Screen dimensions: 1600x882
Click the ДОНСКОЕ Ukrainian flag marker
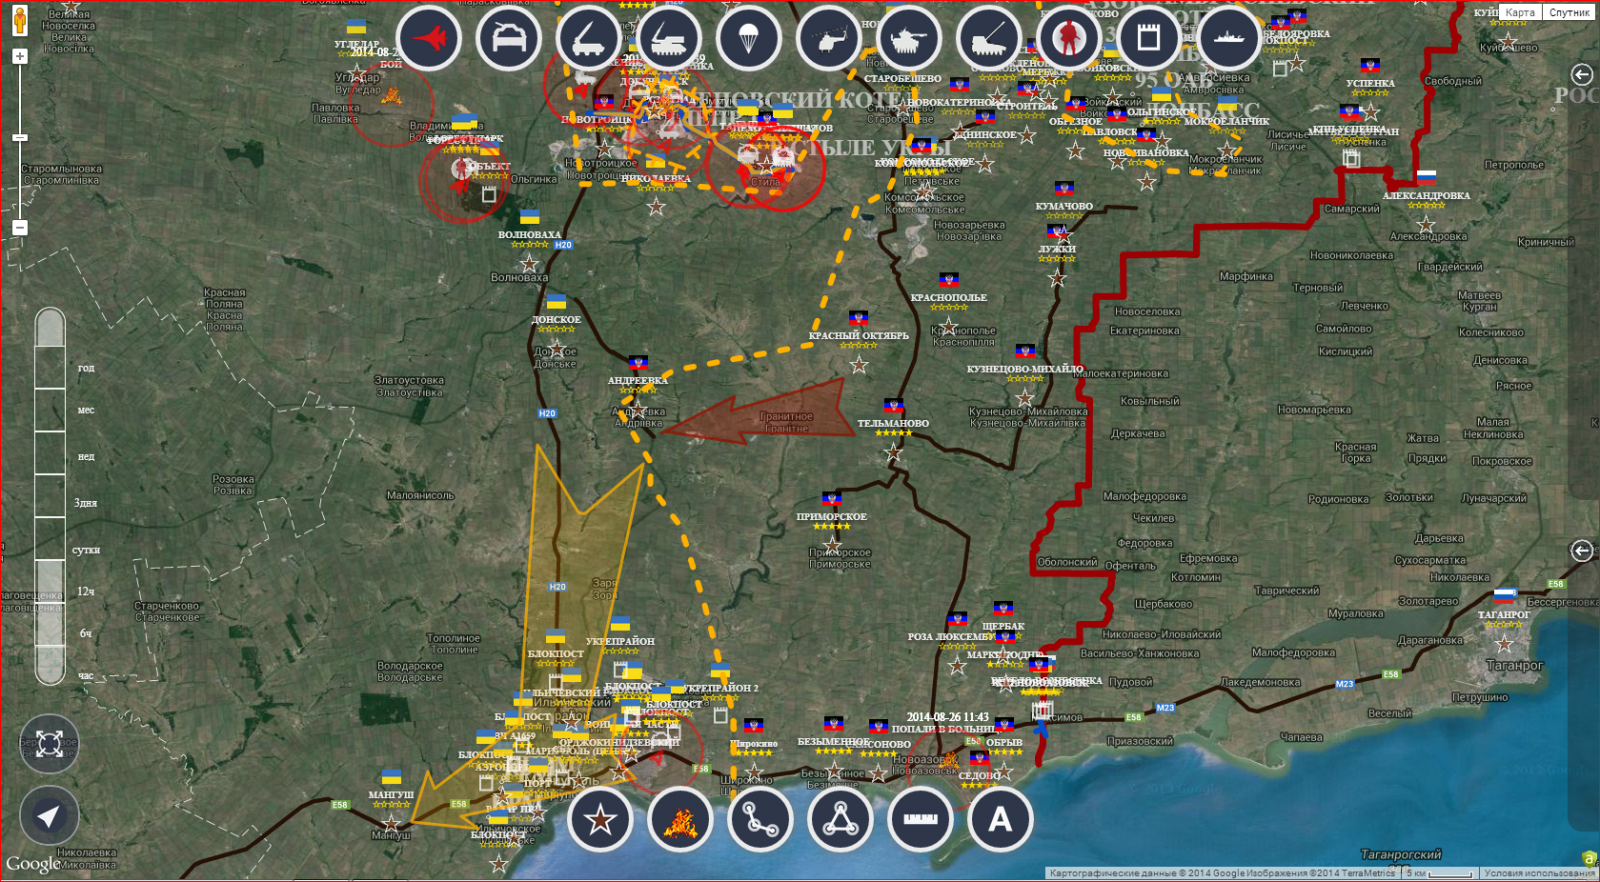[x=556, y=302]
